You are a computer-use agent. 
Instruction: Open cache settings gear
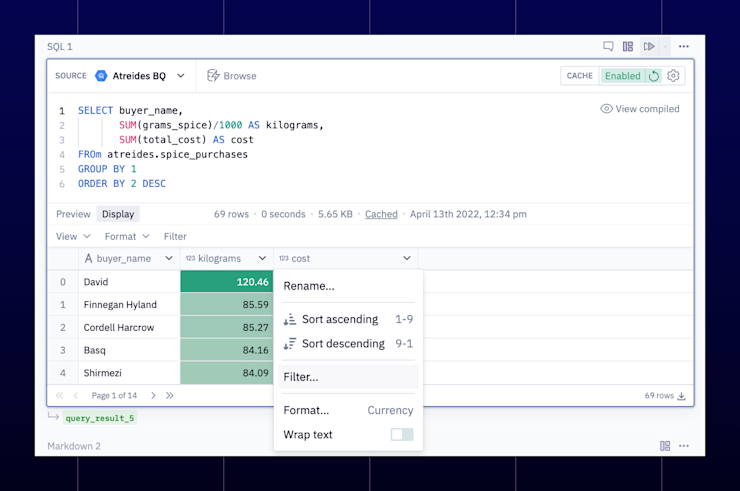(x=673, y=76)
